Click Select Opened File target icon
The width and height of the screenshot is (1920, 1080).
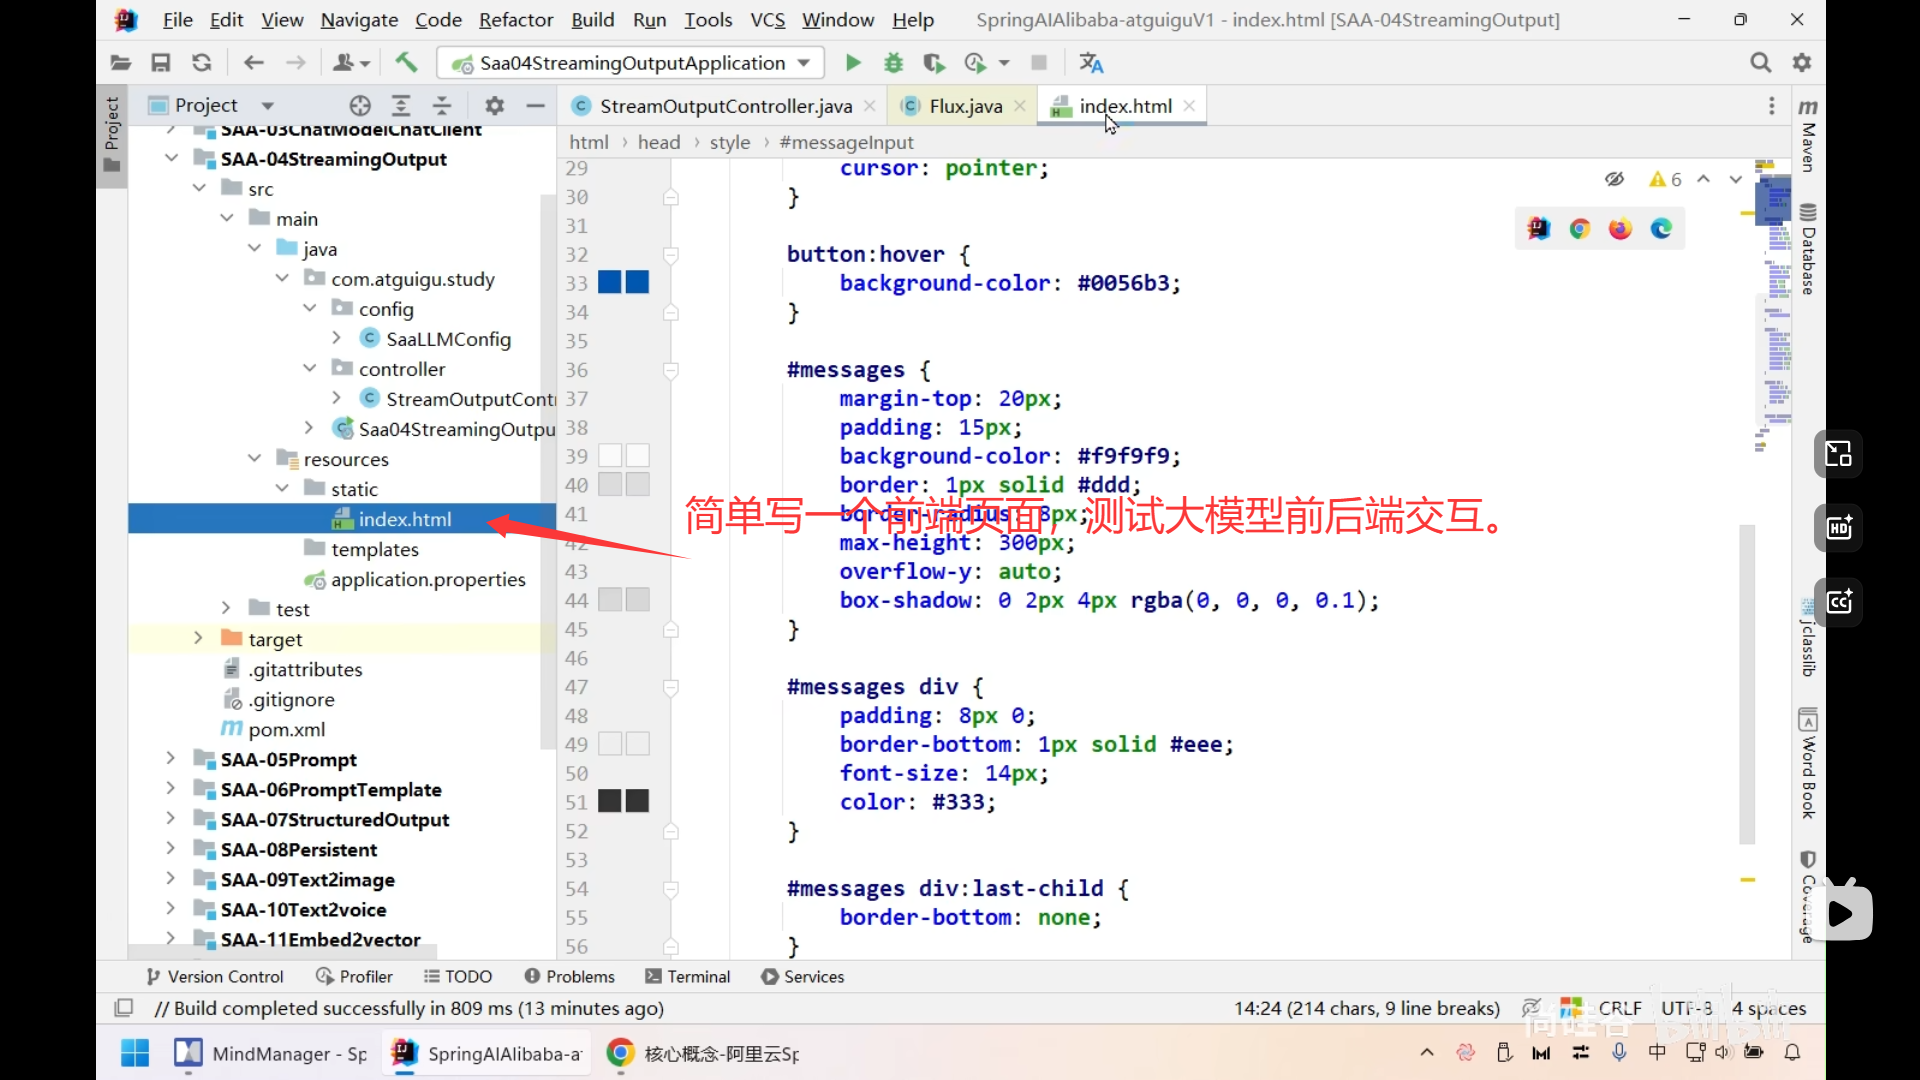click(360, 105)
